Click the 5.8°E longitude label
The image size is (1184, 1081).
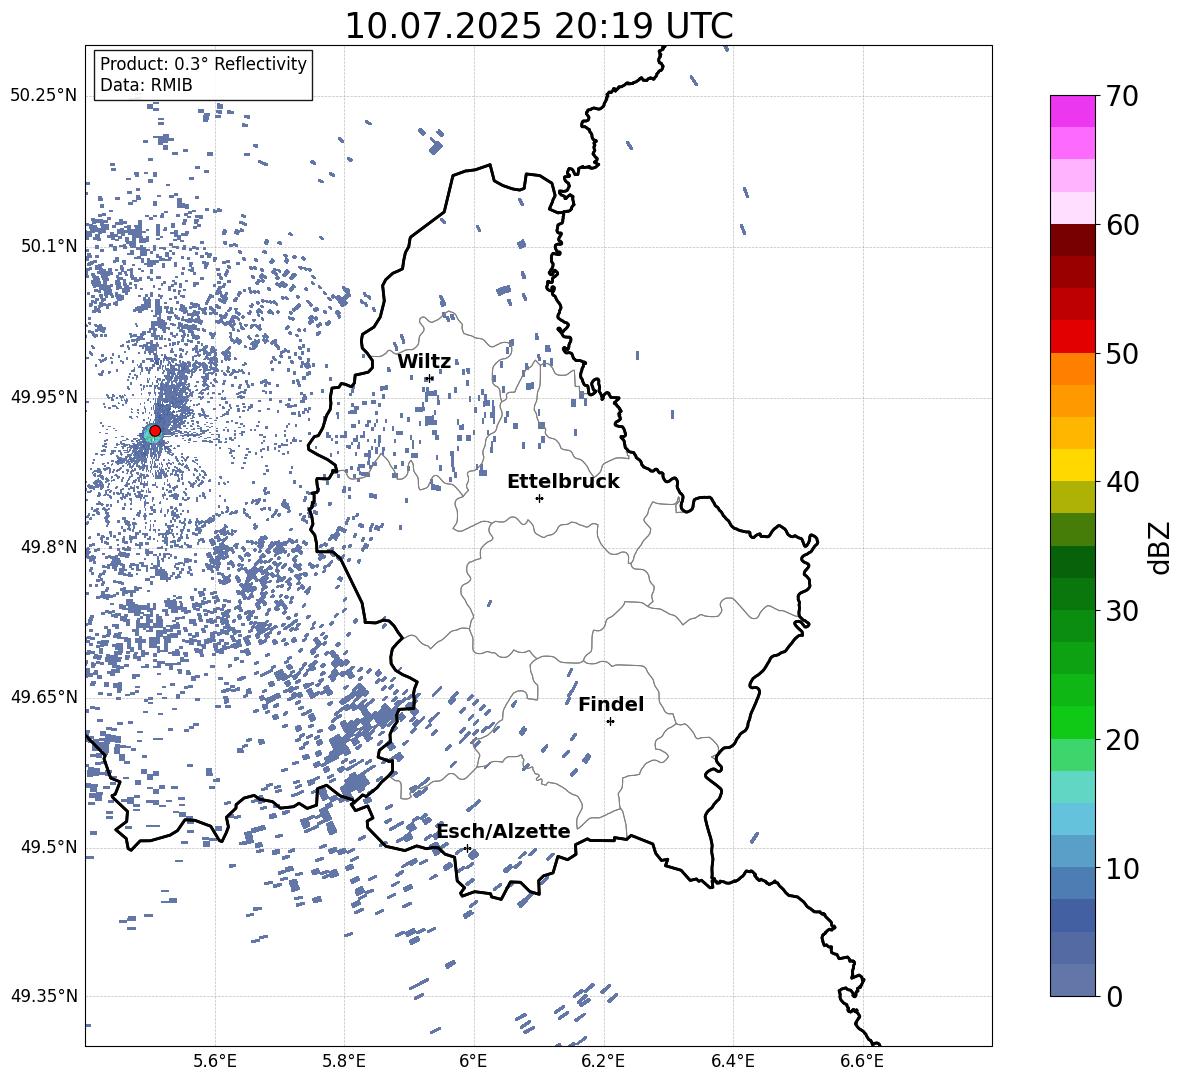click(x=344, y=1061)
